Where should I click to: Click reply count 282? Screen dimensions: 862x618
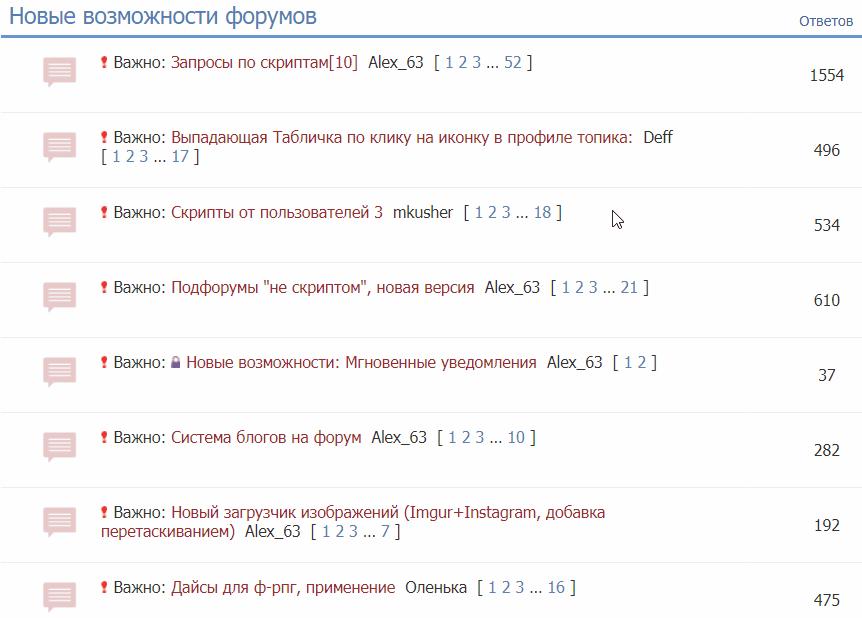point(826,450)
